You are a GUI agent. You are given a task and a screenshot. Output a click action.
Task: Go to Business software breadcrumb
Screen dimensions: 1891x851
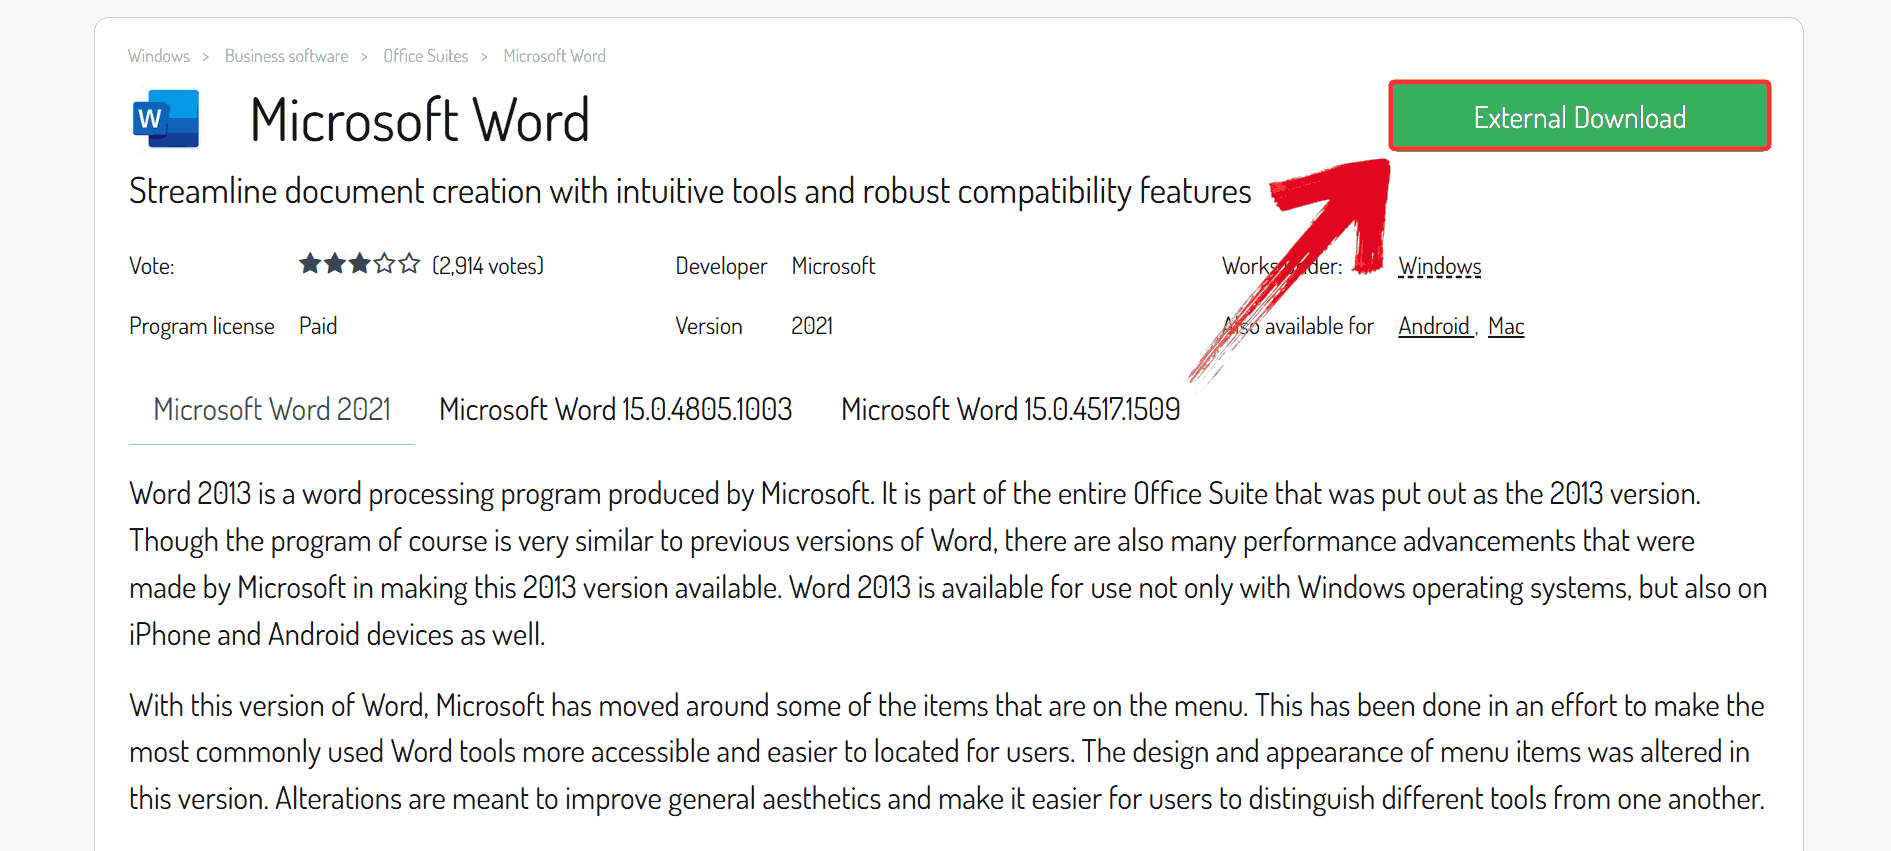287,56
